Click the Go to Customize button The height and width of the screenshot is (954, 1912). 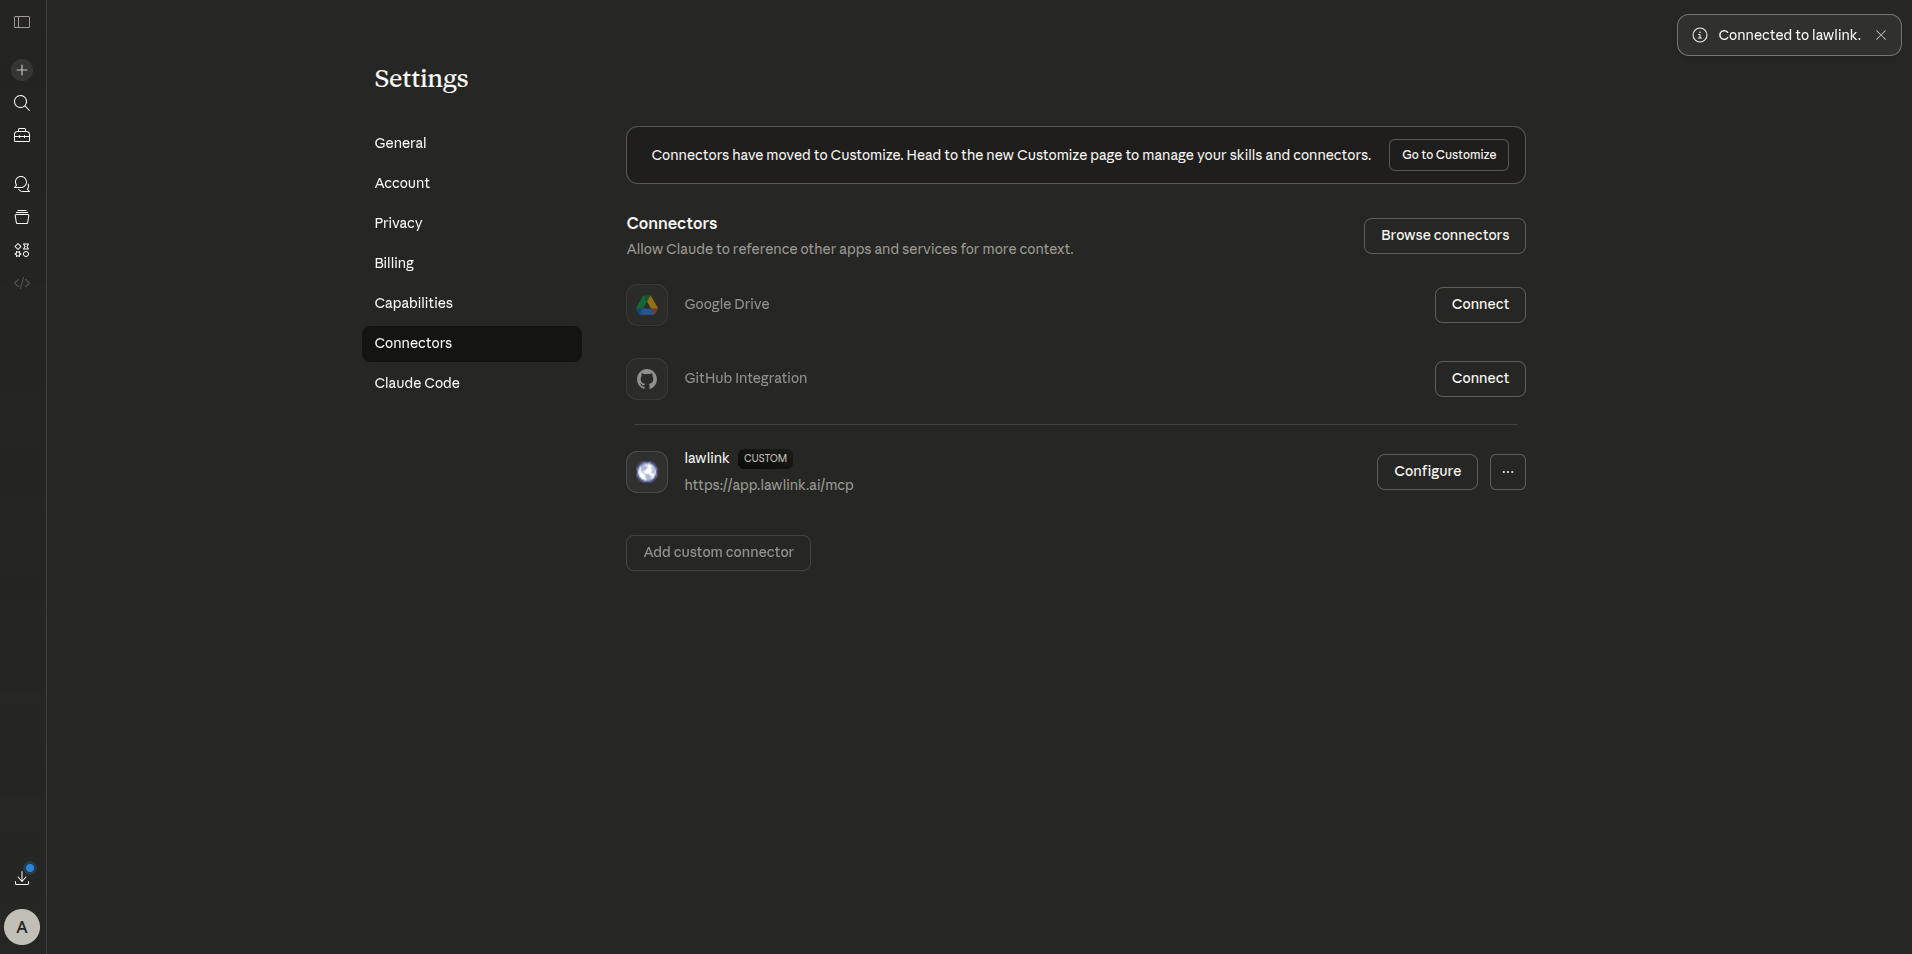[1449, 155]
